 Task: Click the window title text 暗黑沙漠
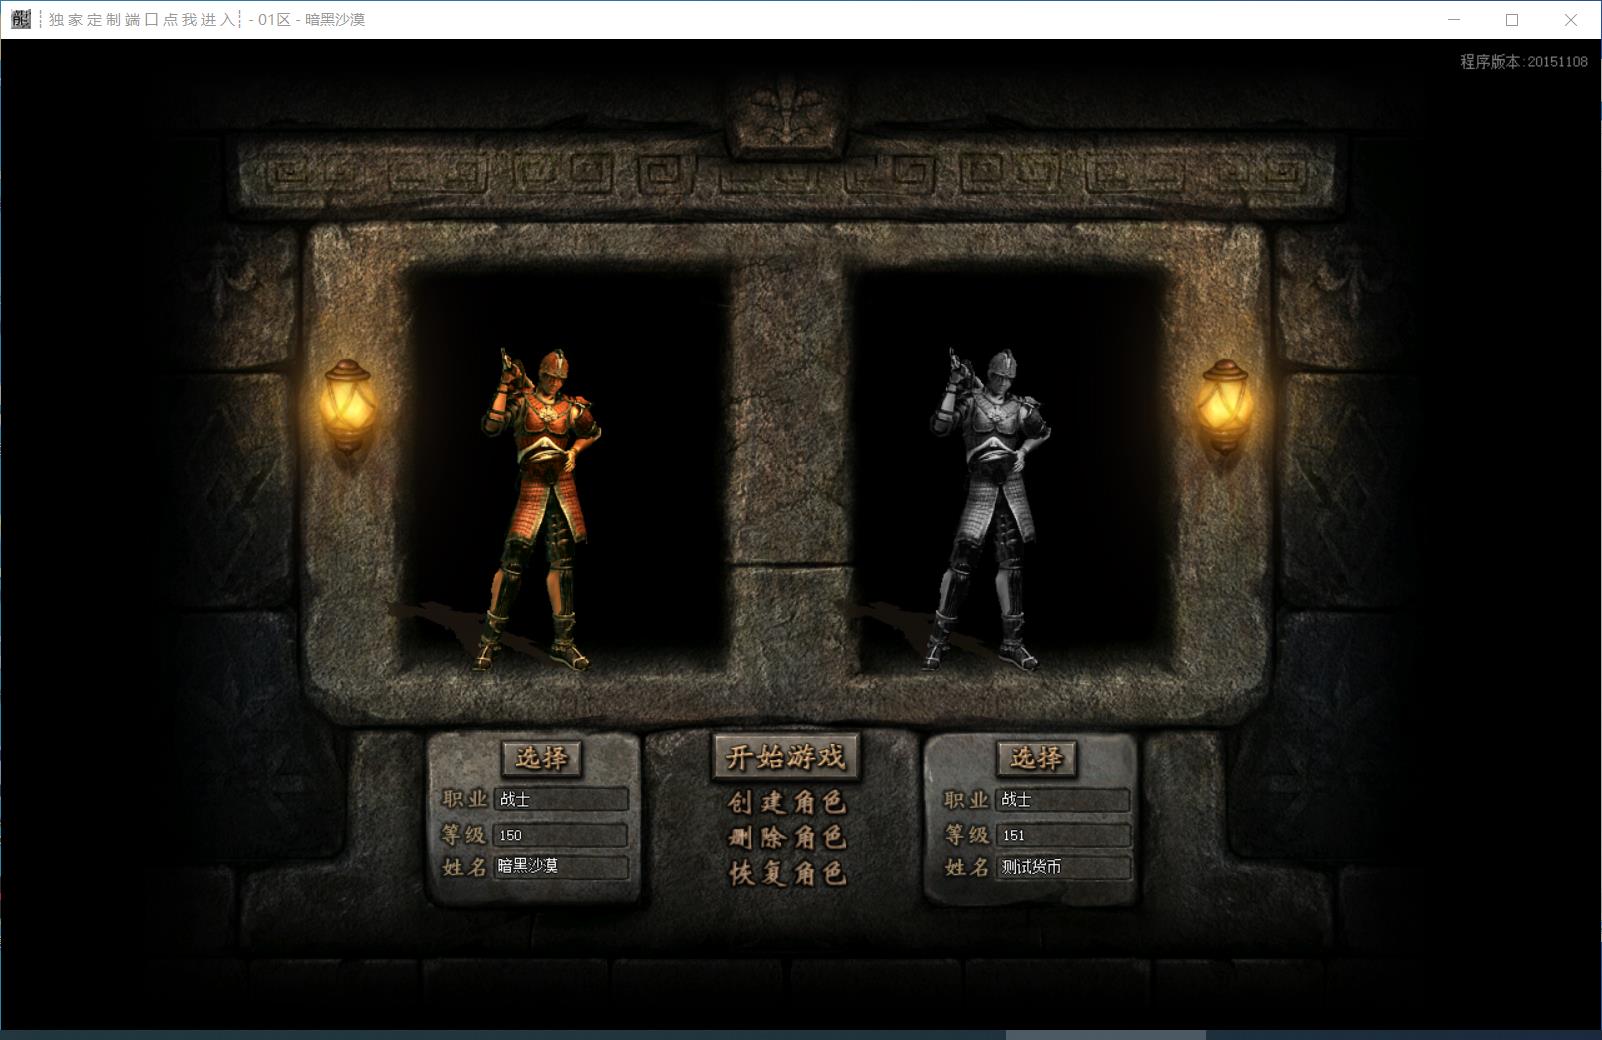tap(335, 19)
